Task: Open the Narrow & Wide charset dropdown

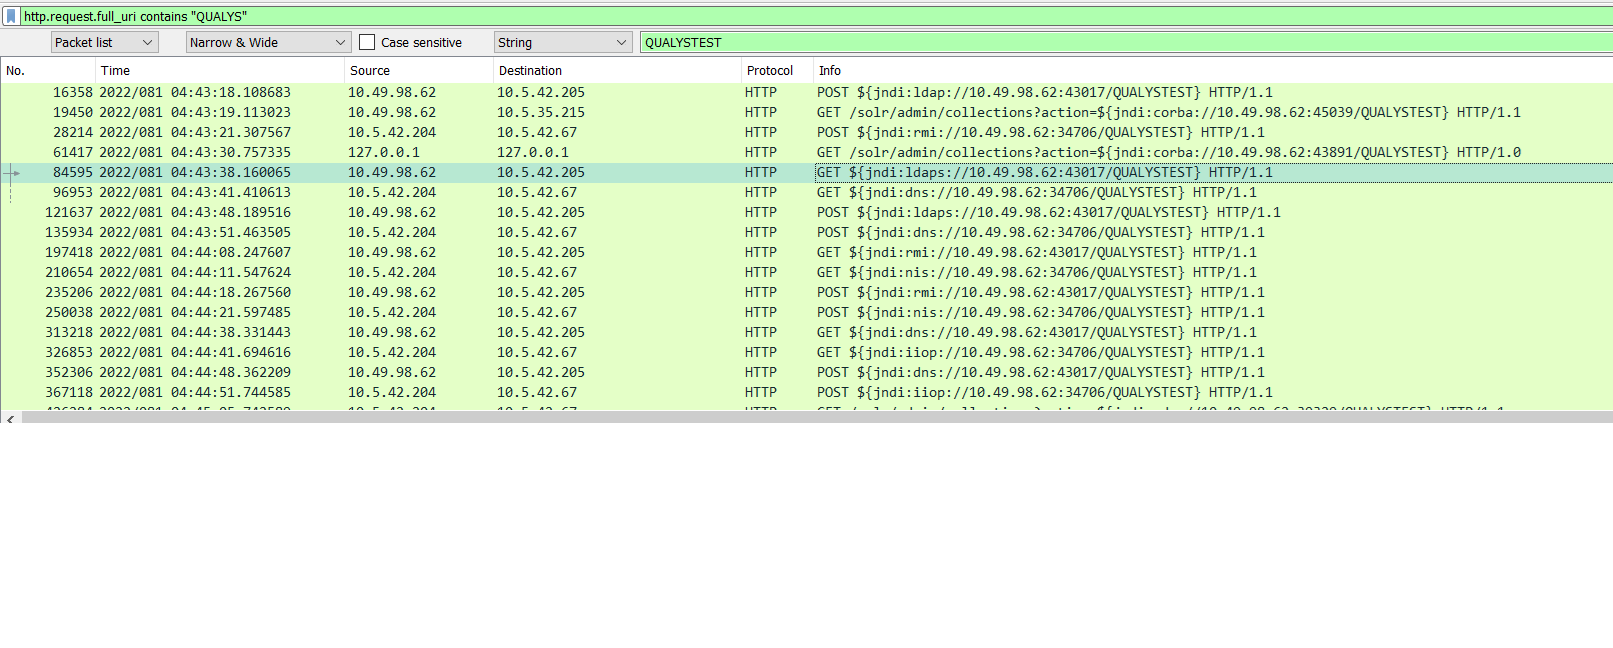Action: coord(268,42)
